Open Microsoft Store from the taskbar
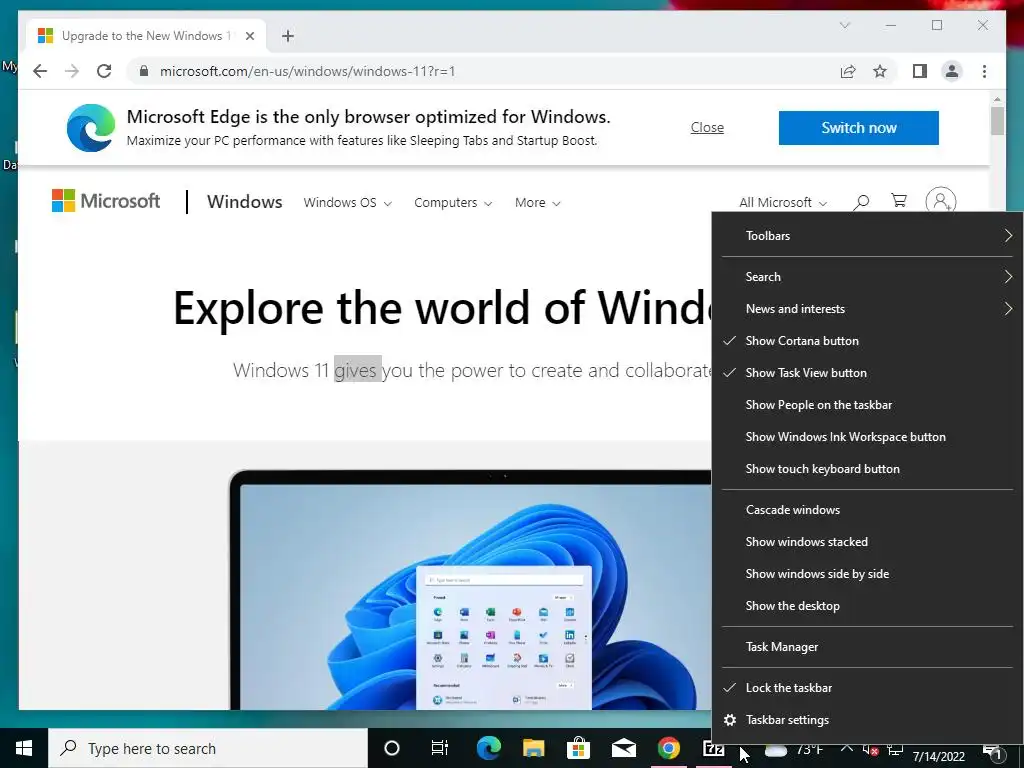Viewport: 1024px width, 768px height. 578,748
